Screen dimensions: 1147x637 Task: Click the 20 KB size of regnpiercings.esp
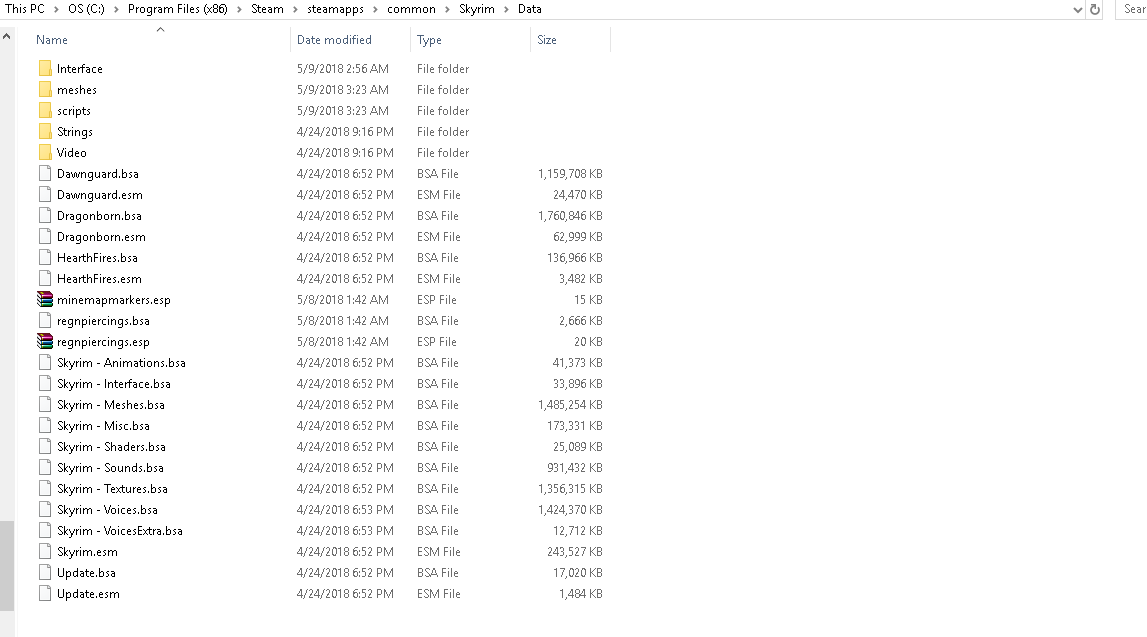(588, 342)
